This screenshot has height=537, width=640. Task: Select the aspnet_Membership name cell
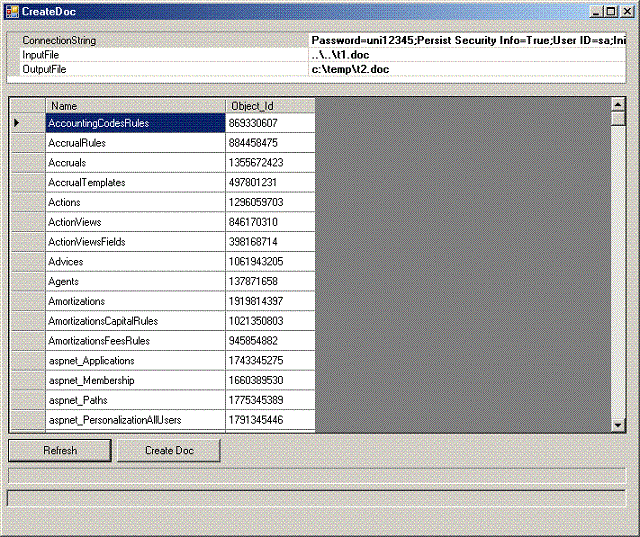tap(136, 380)
